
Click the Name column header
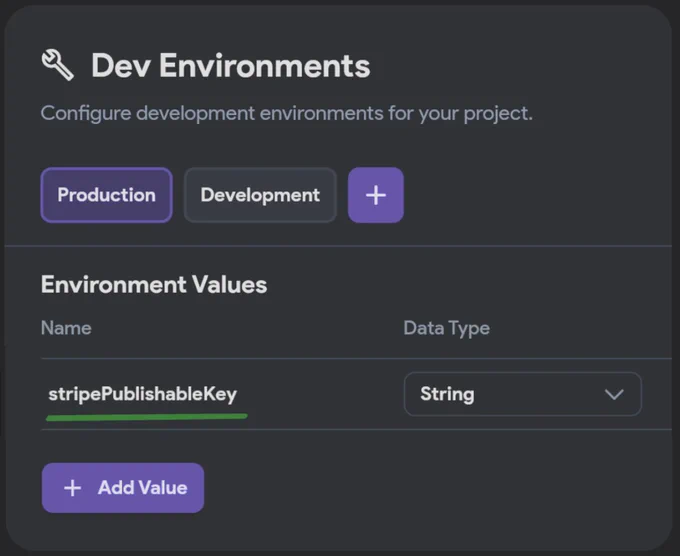point(66,328)
